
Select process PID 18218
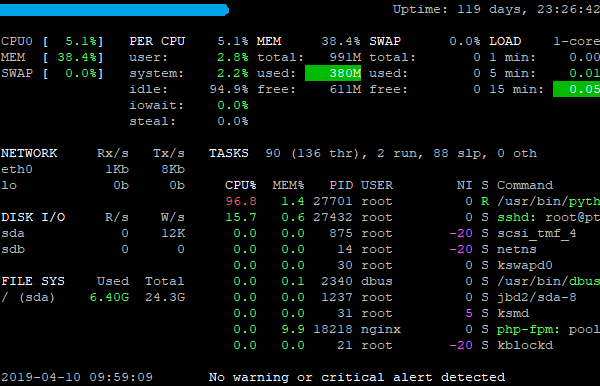coord(333,329)
